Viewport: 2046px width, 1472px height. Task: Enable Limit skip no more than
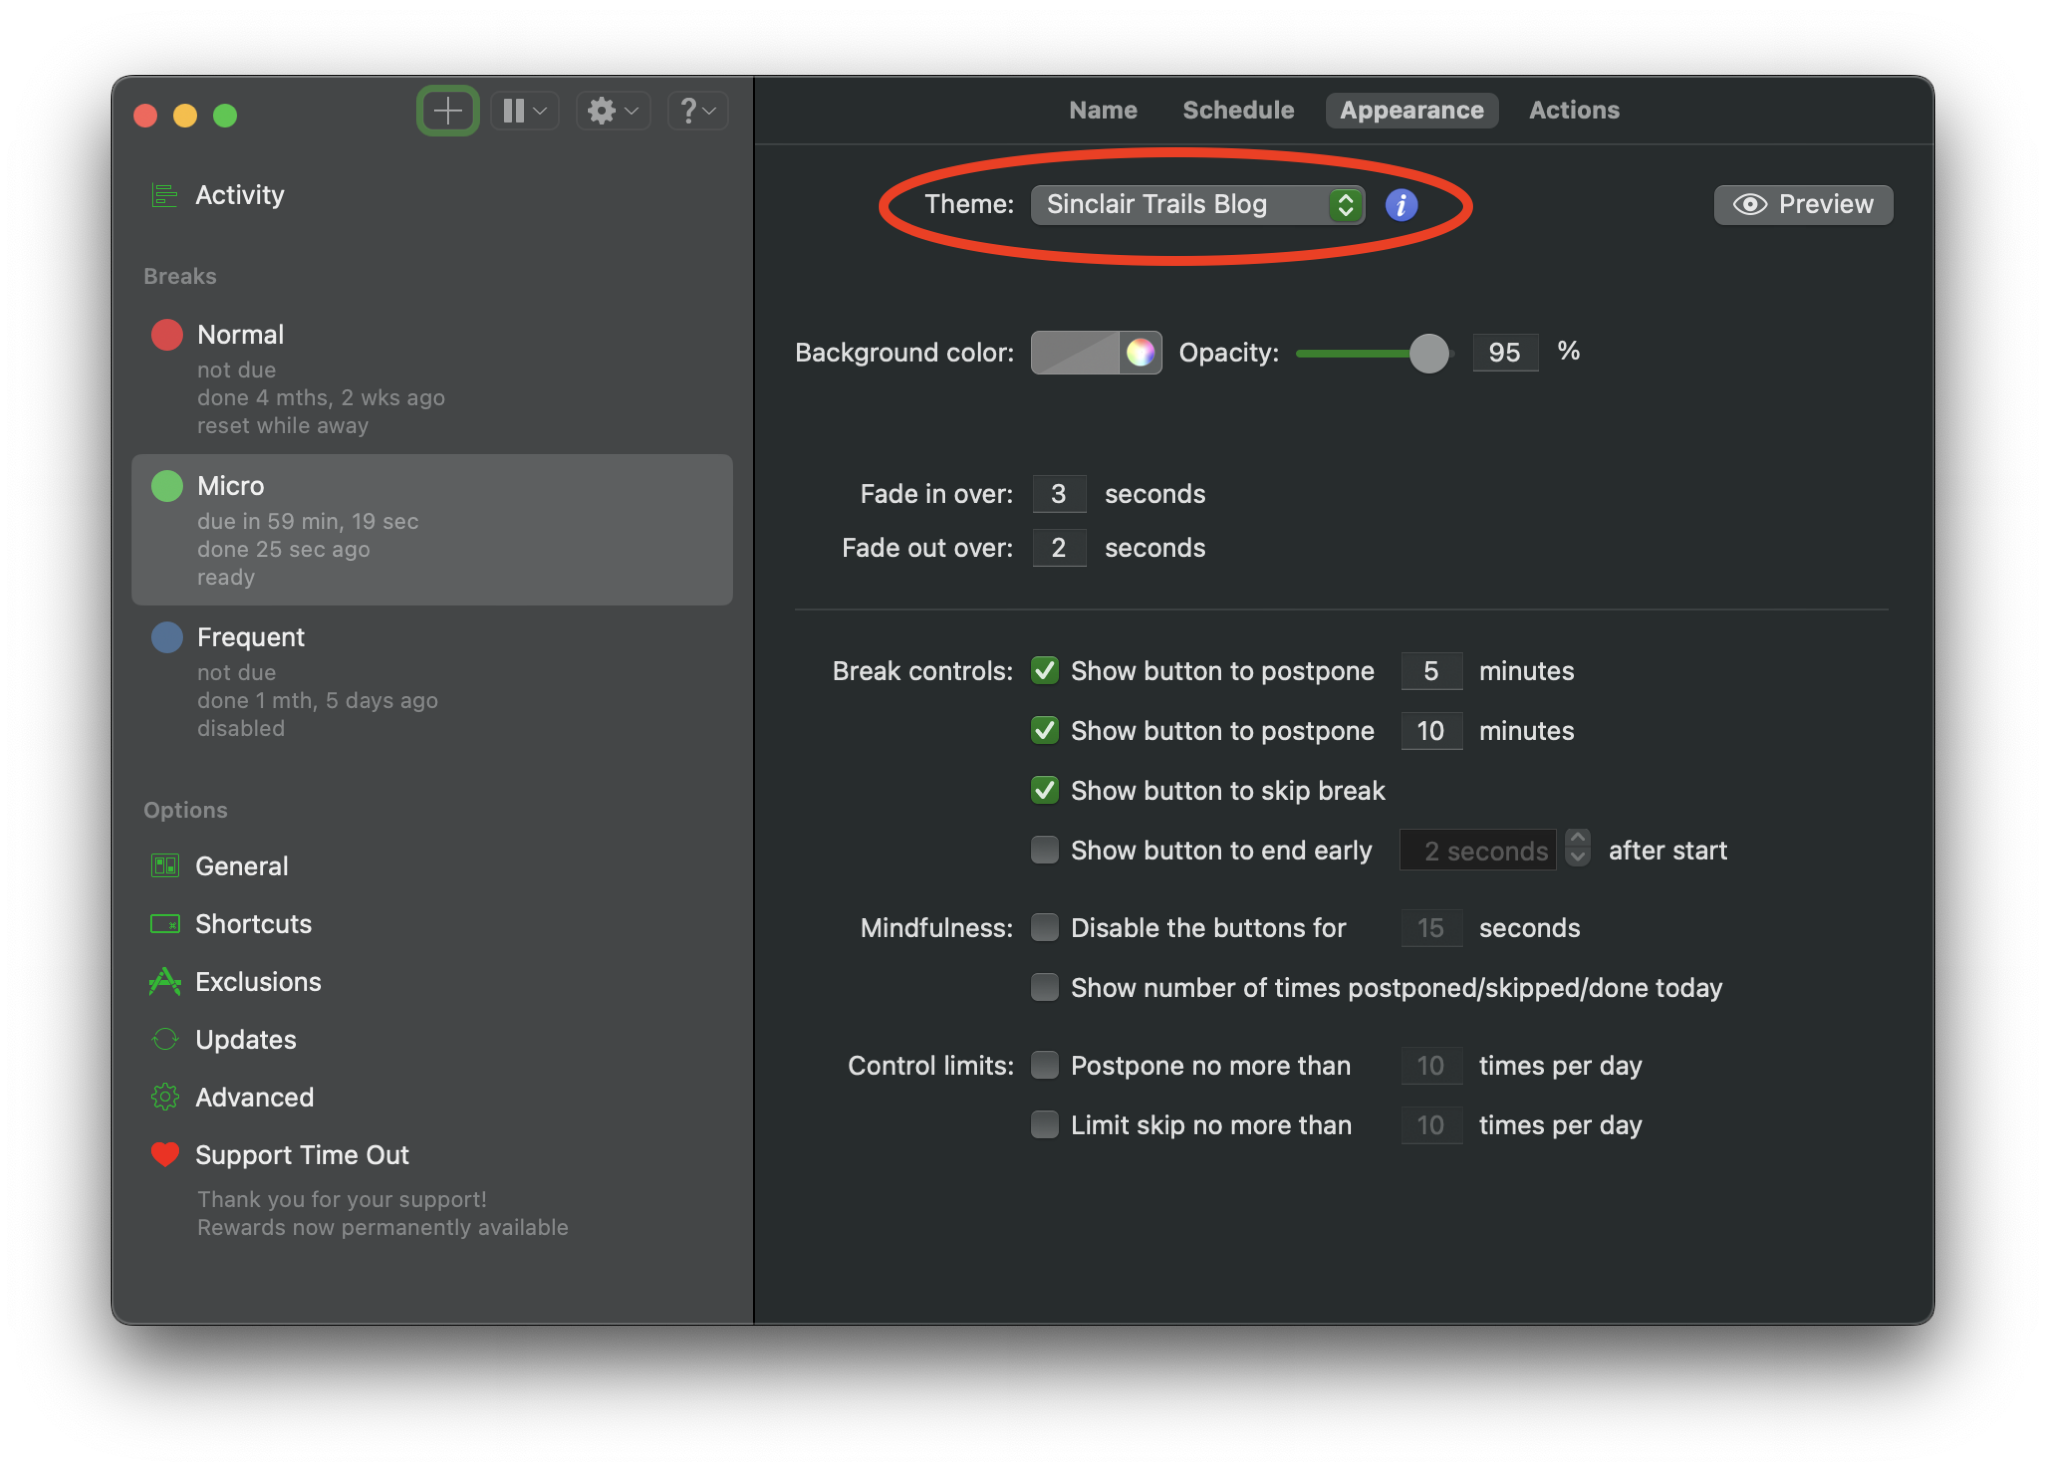click(1045, 1125)
